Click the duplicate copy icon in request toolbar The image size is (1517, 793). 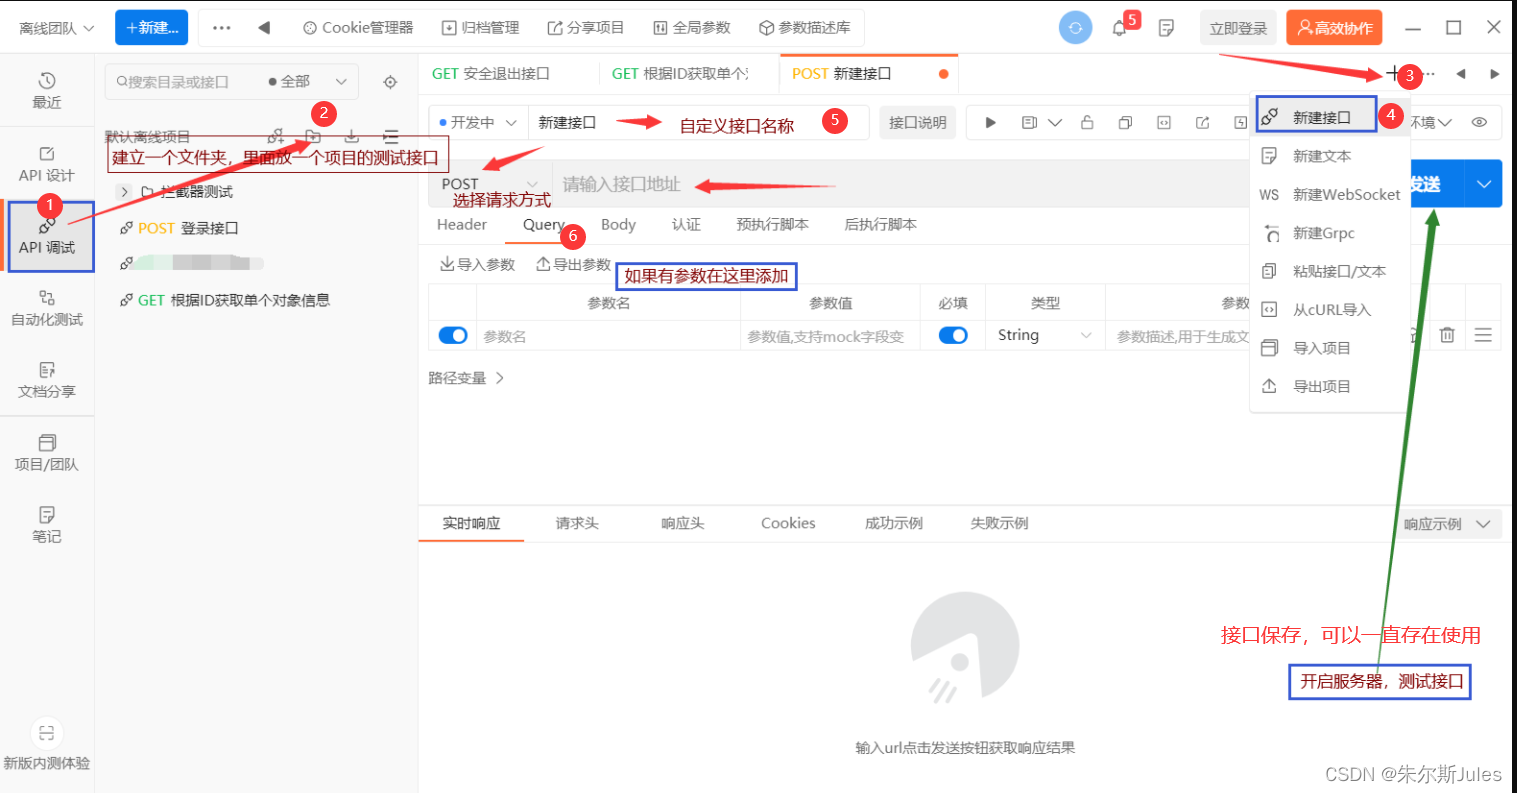coord(1125,123)
